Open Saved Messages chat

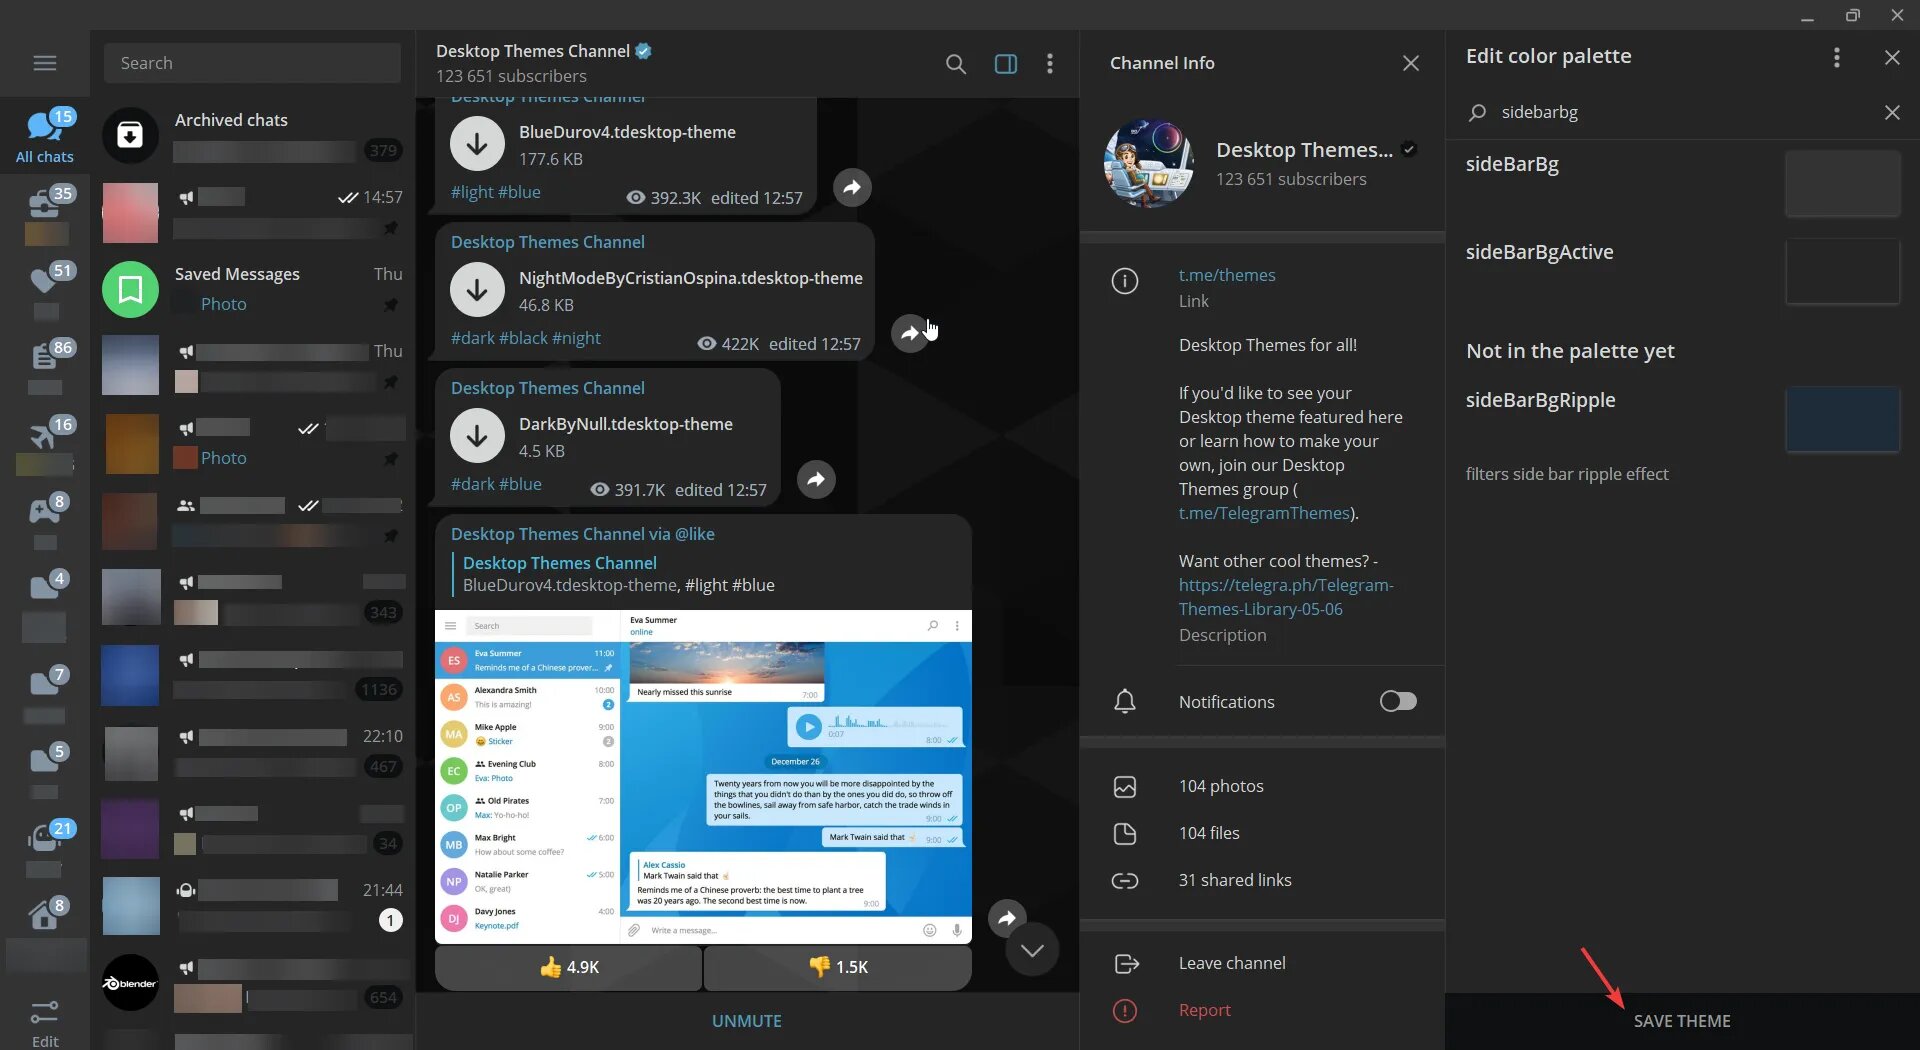tap(253, 289)
